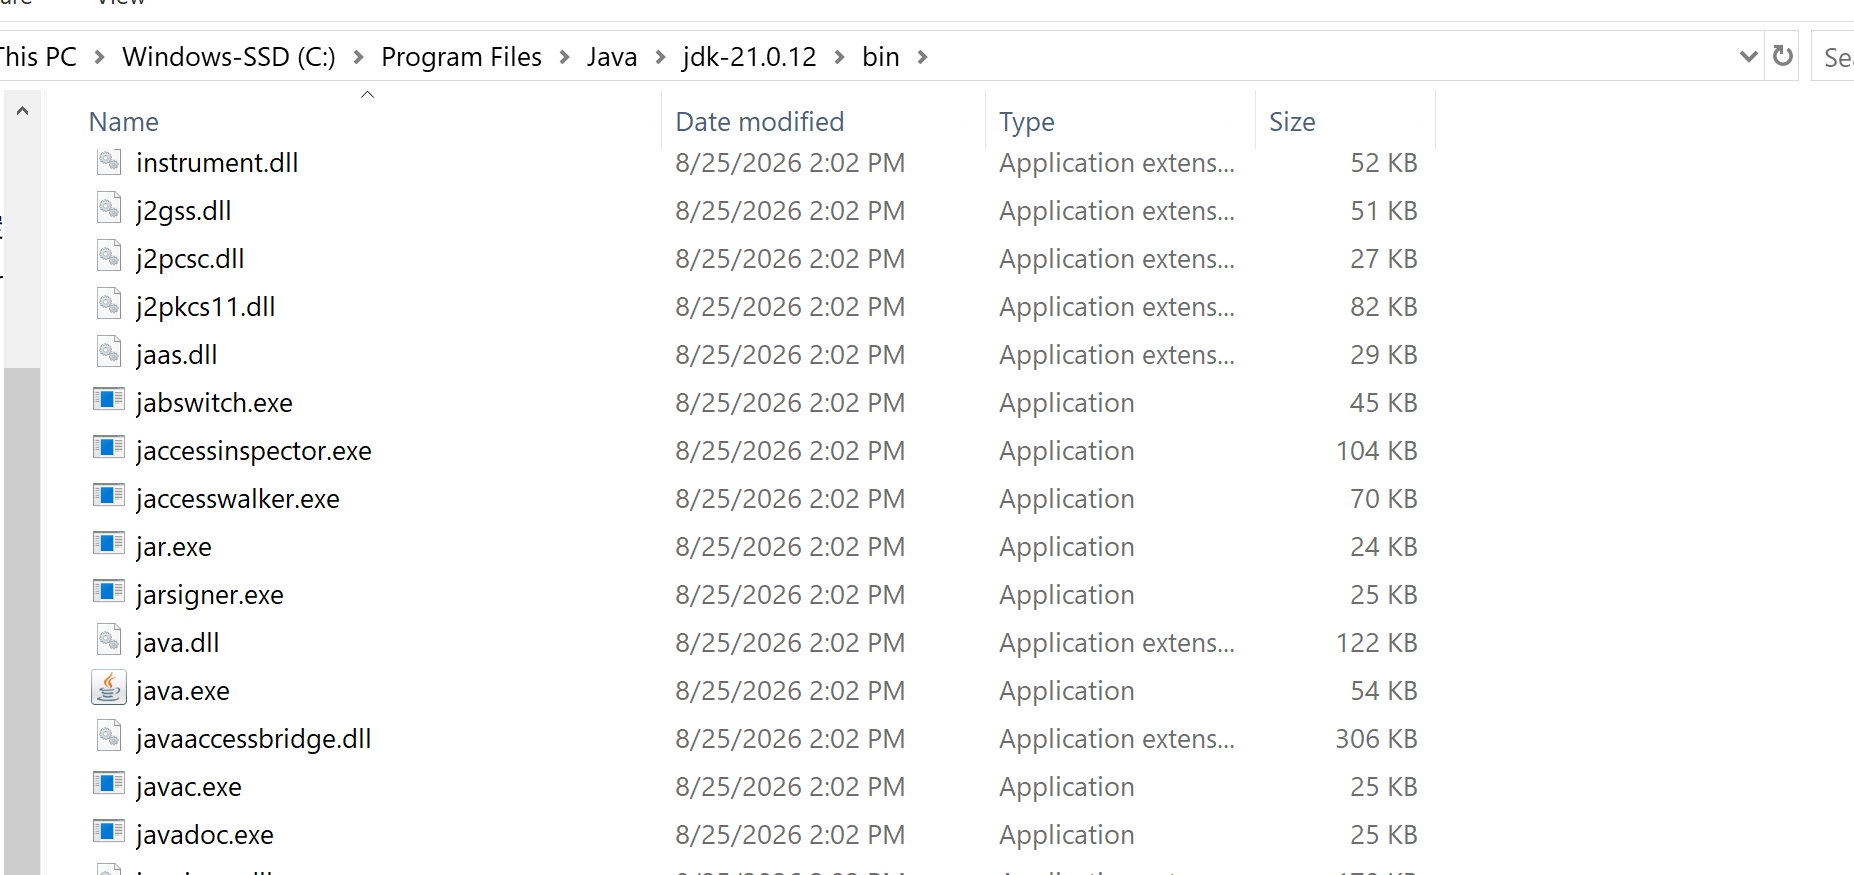The width and height of the screenshot is (1854, 875).
Task: Click the left pane vertical scrollbar thumb
Action: pyautogui.click(x=22, y=621)
